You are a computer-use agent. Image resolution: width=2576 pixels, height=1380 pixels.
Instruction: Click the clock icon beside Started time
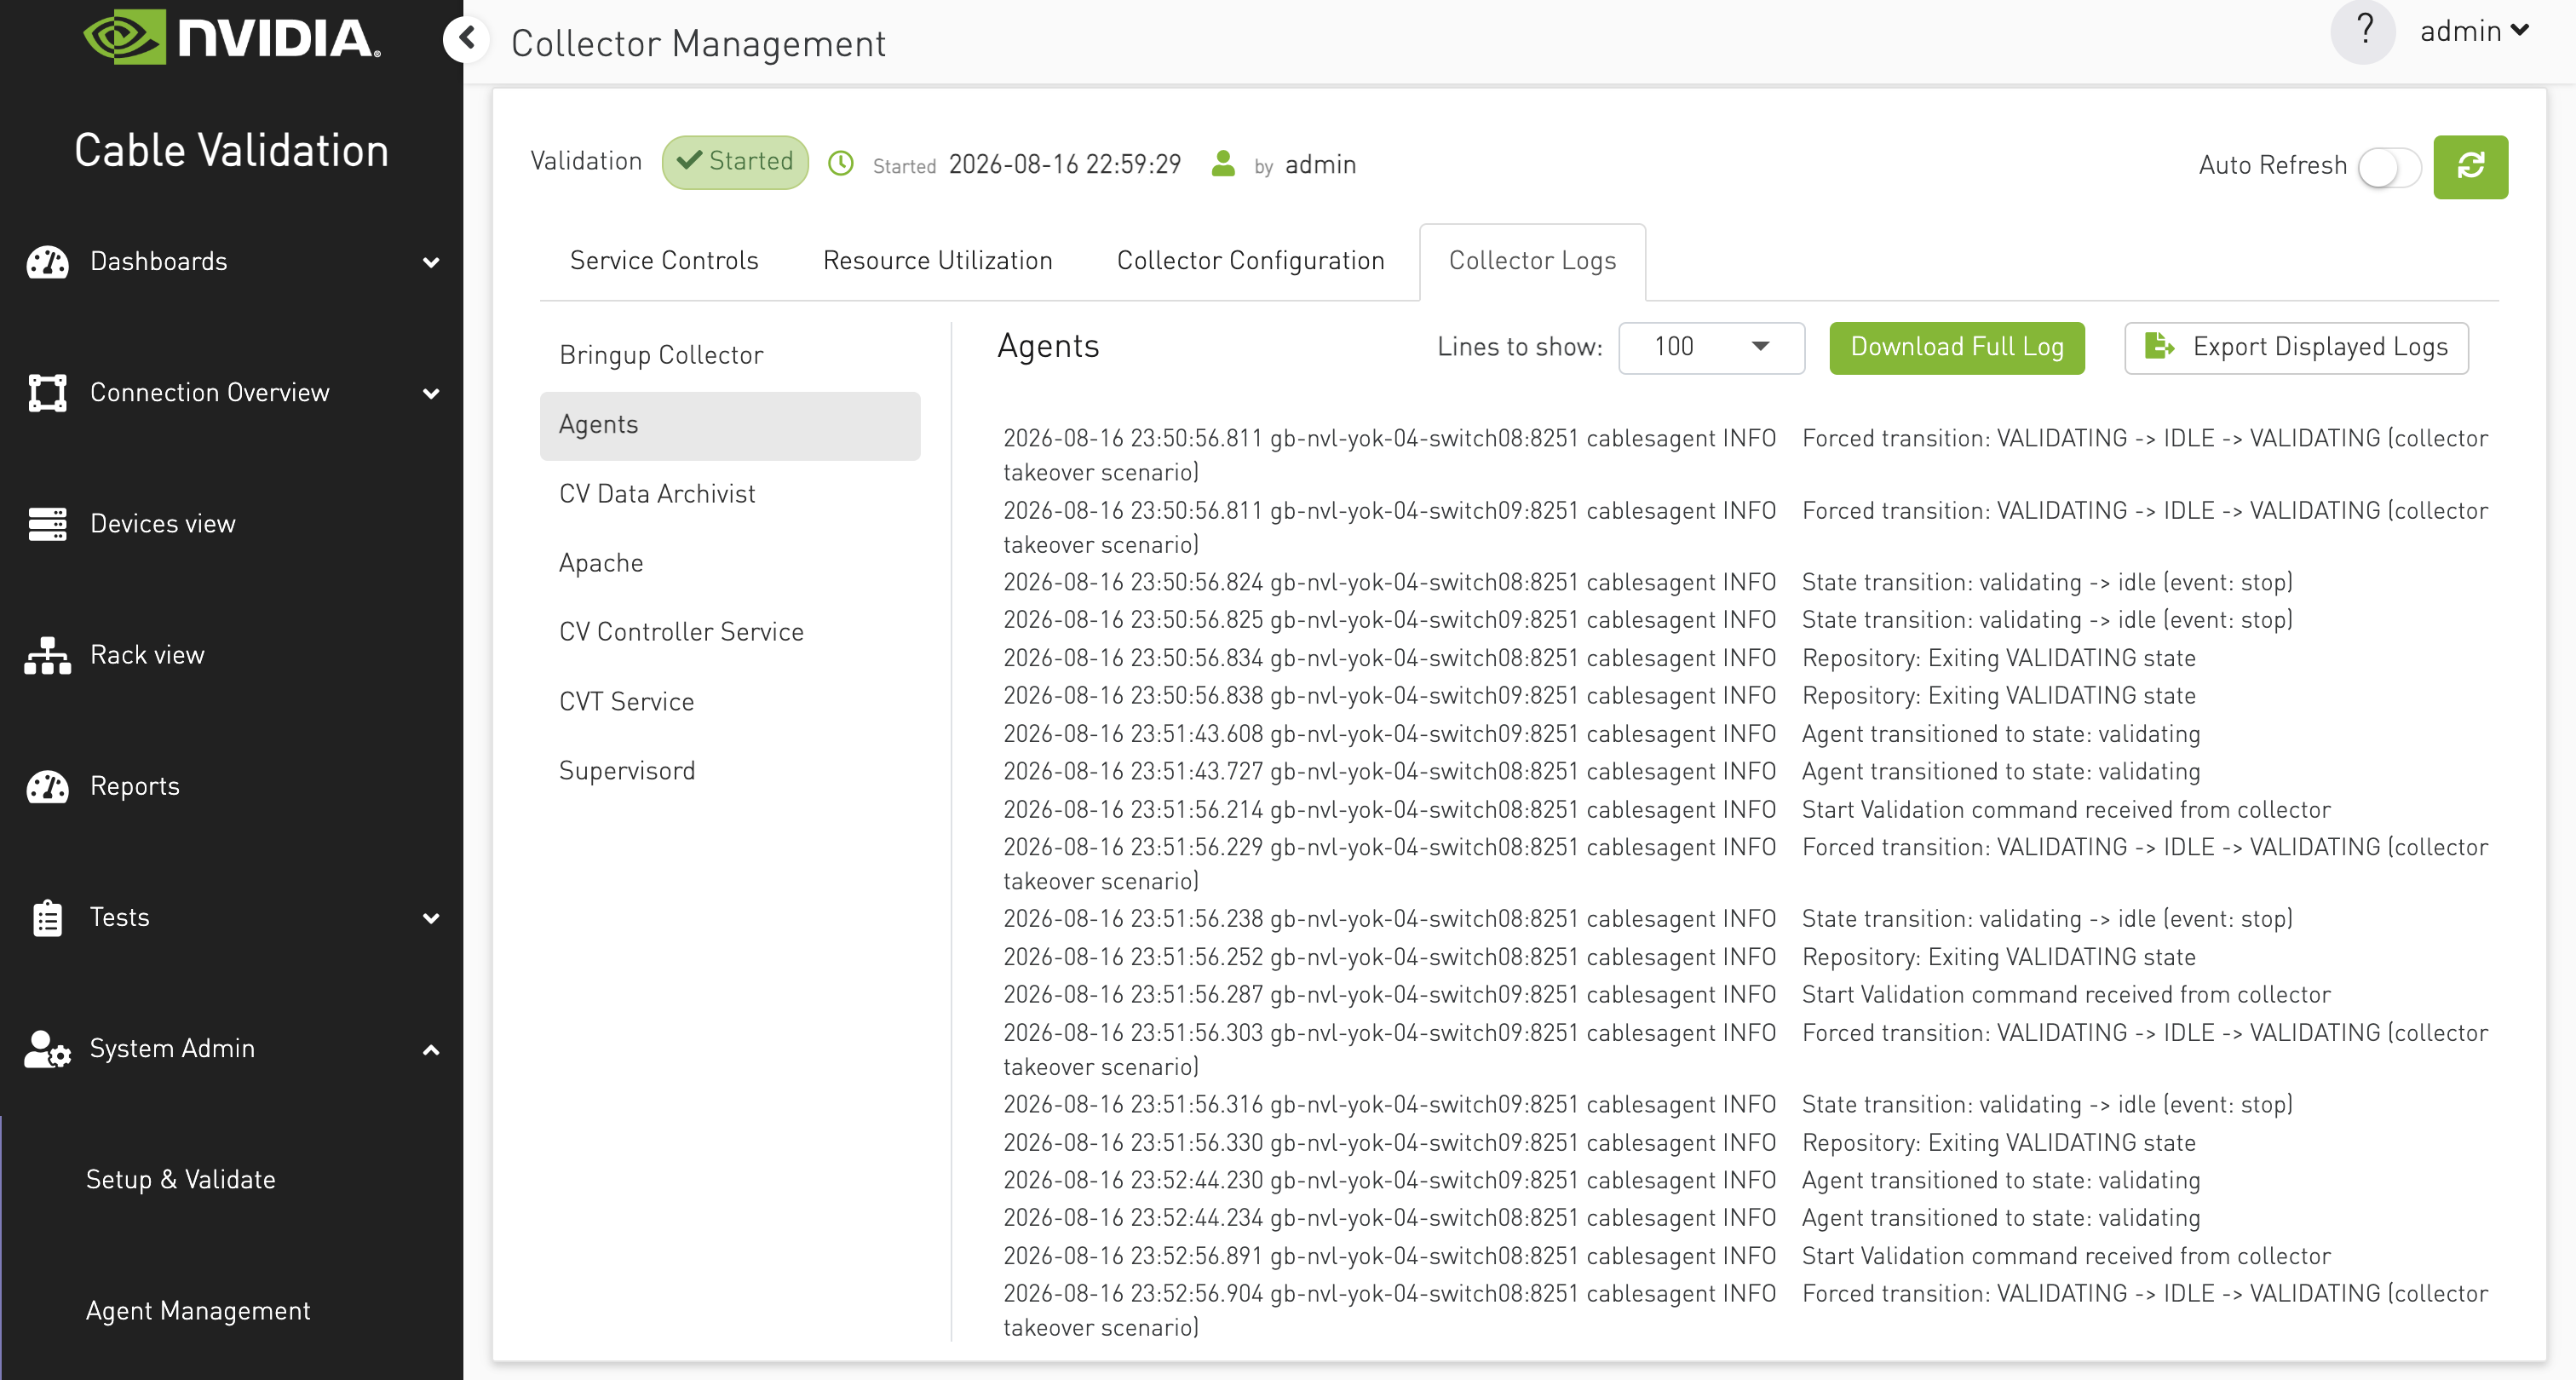pyautogui.click(x=841, y=163)
